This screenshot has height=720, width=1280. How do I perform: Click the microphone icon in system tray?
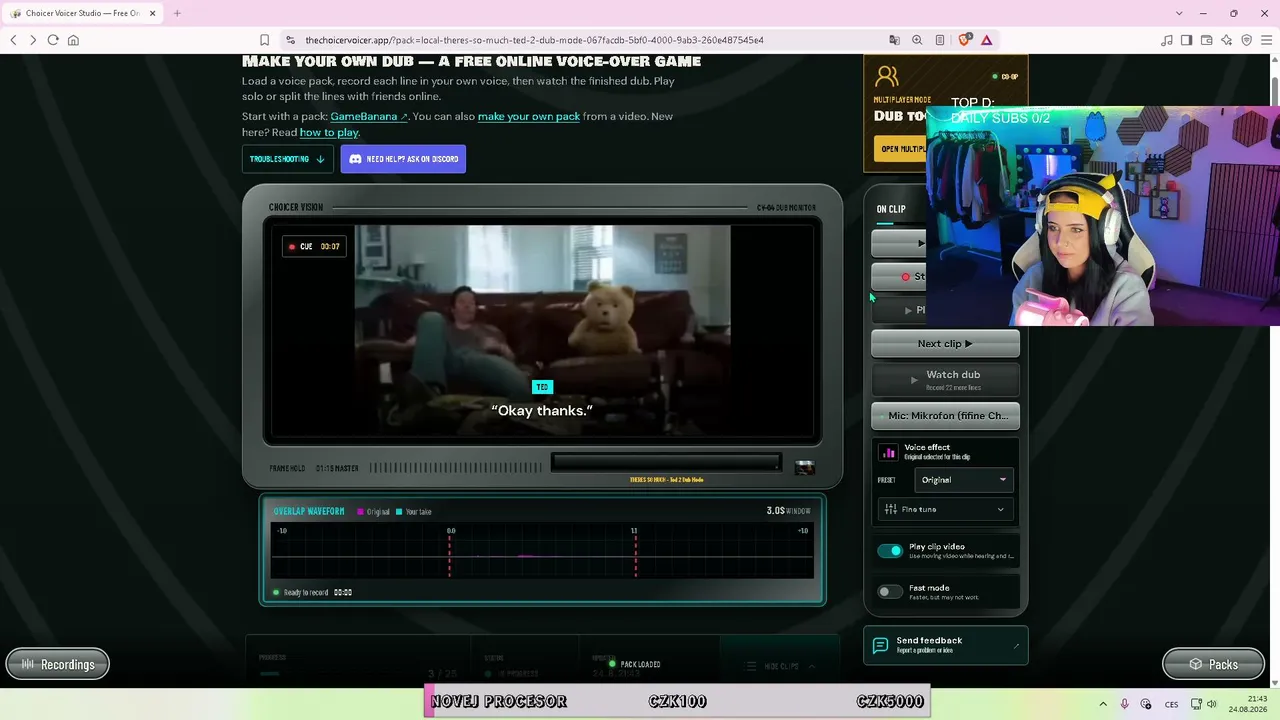point(1125,704)
